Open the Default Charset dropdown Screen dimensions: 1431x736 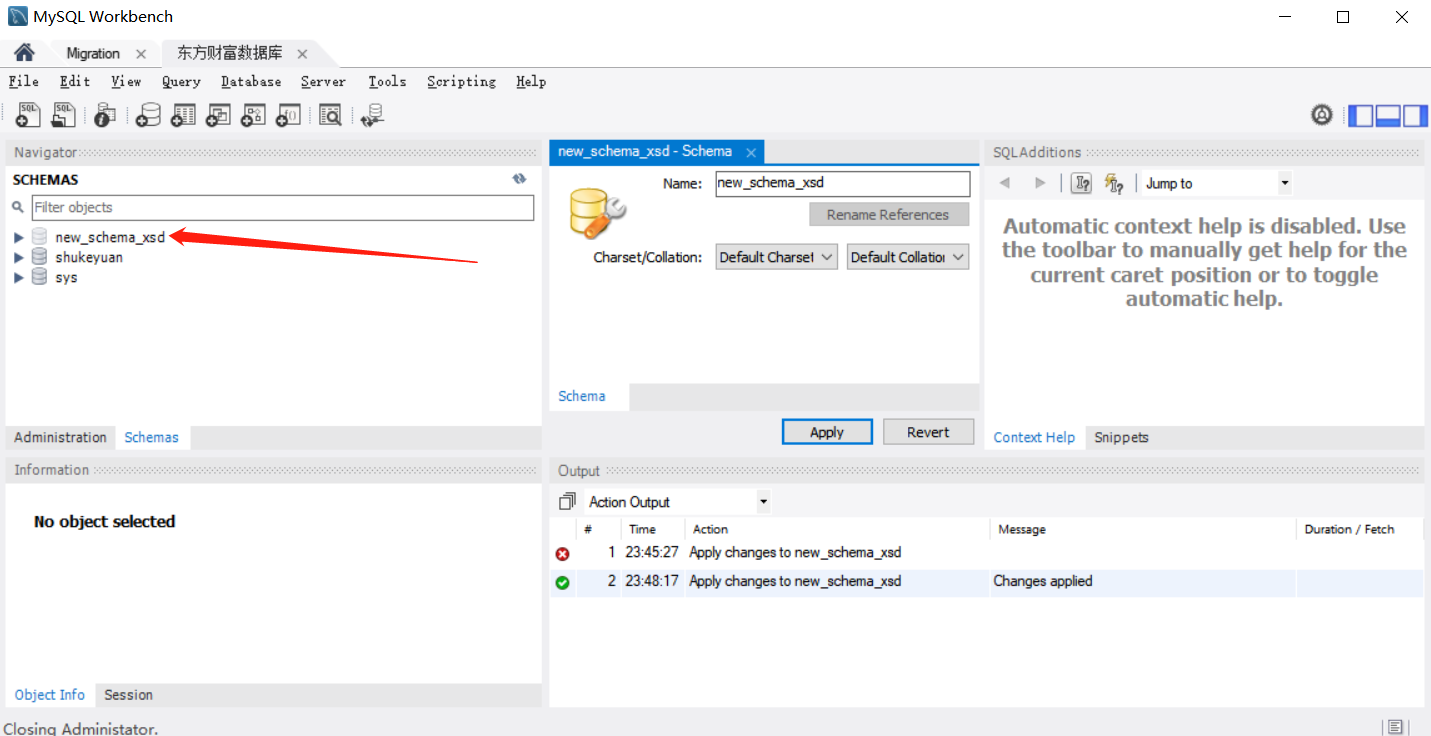coord(776,257)
